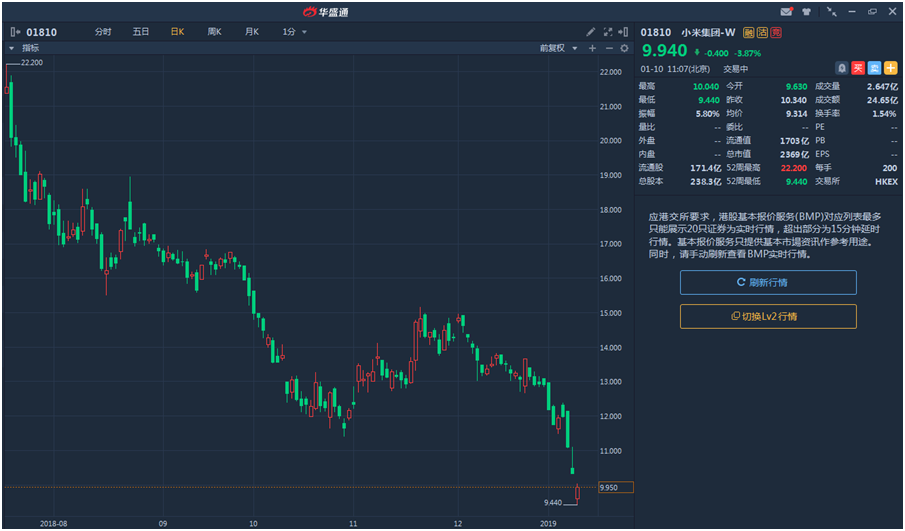This screenshot has height=531, width=905.
Task: Click the blue 卖 sell icon
Action: [x=874, y=68]
